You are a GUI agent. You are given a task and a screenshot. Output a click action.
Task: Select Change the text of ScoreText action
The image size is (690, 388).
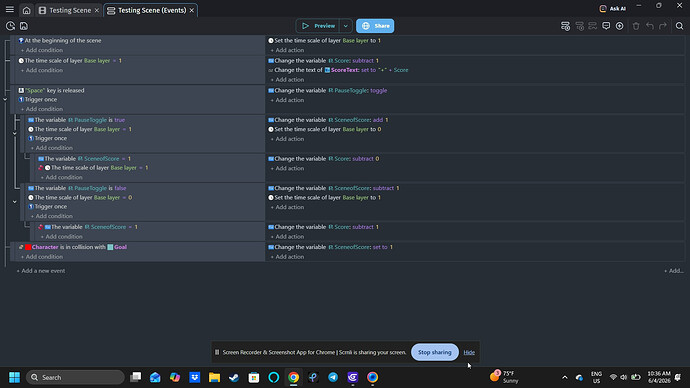tap(338, 70)
